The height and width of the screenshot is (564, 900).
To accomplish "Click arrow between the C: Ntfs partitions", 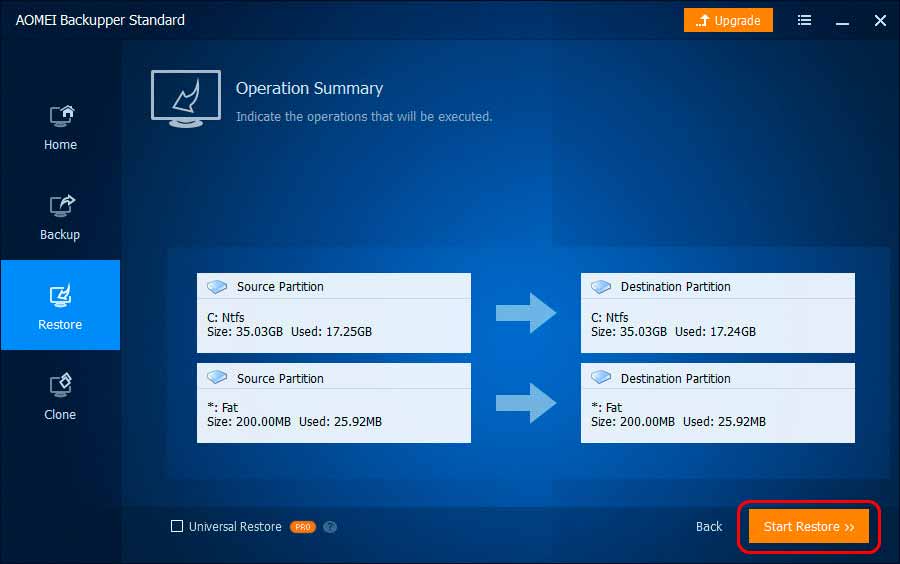I will click(x=526, y=313).
